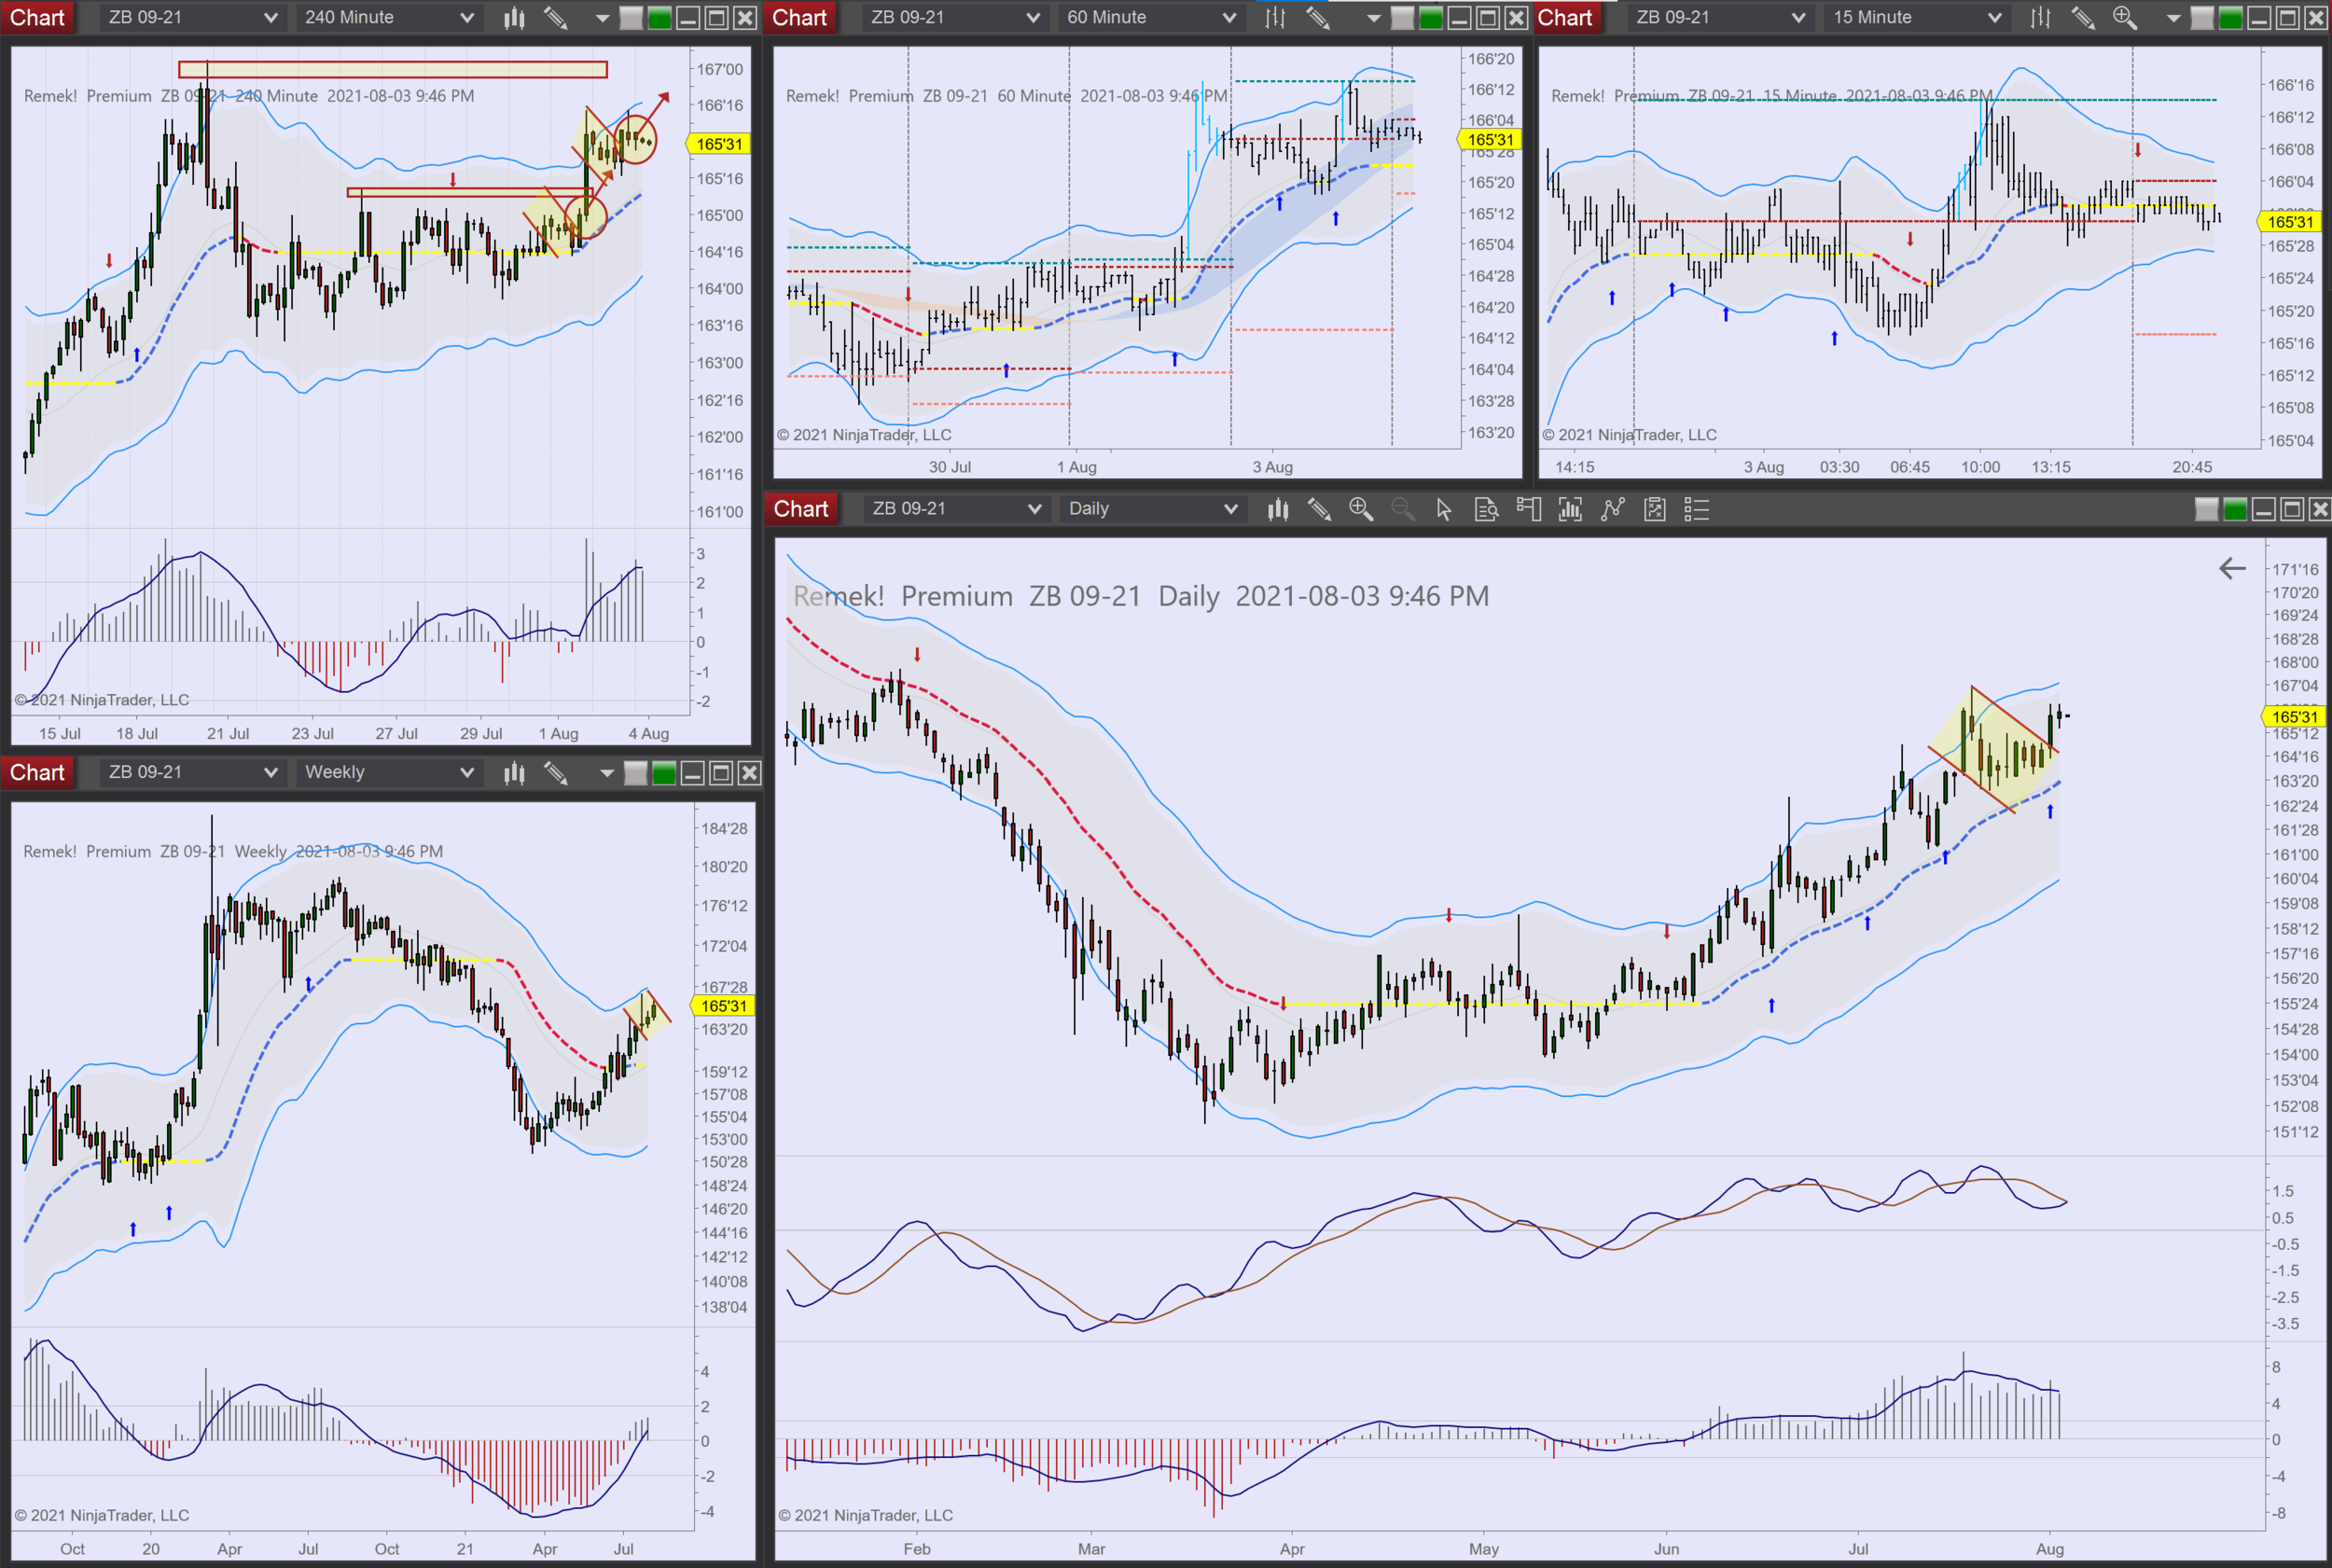
Task: Expand Weekly interval dropdown
Action: pos(466,773)
